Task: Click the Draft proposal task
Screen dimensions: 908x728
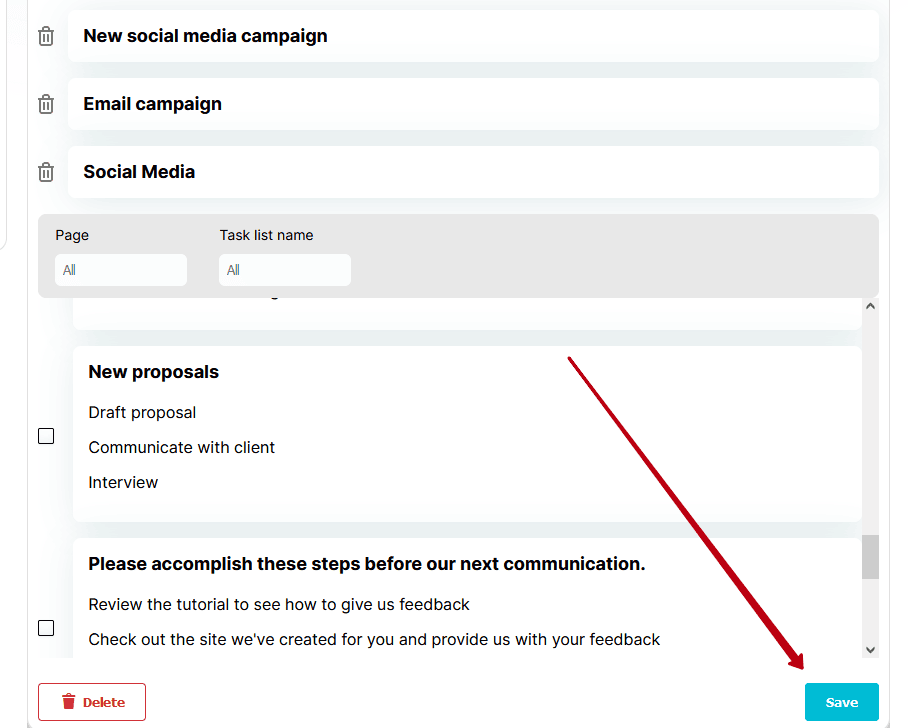Action: click(x=142, y=412)
